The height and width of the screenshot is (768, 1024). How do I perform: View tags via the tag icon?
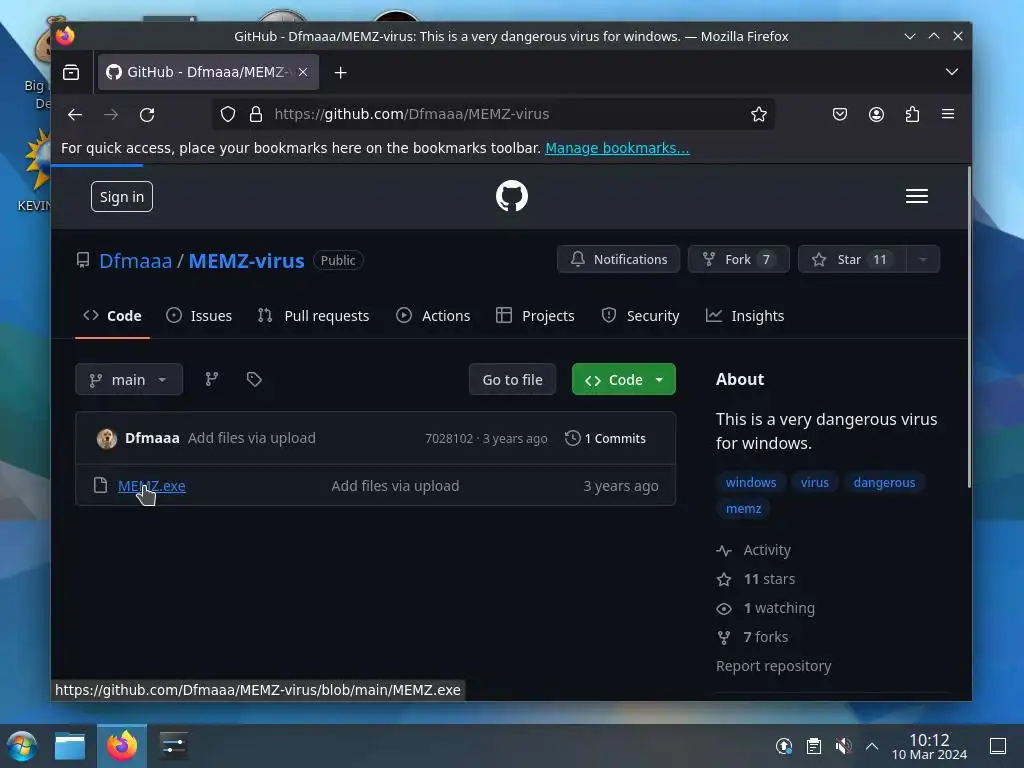(x=254, y=379)
